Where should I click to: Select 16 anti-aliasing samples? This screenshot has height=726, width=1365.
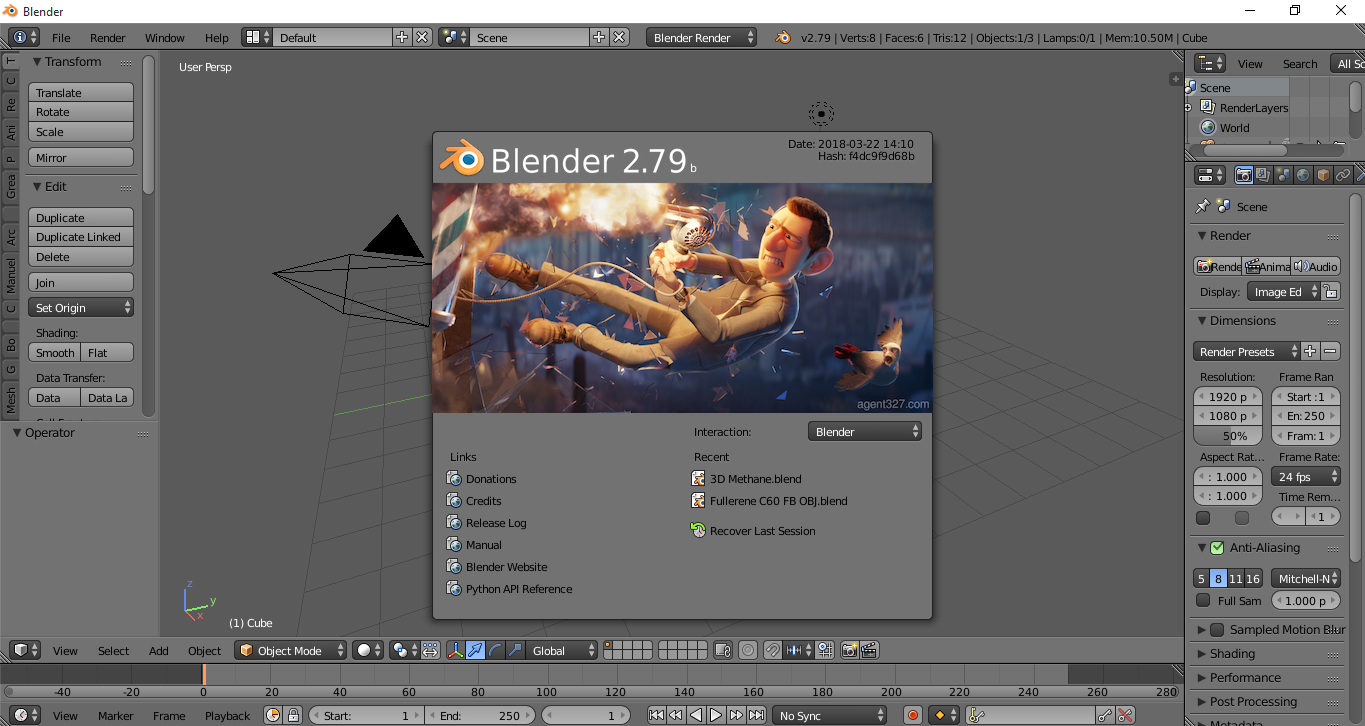pos(1253,579)
